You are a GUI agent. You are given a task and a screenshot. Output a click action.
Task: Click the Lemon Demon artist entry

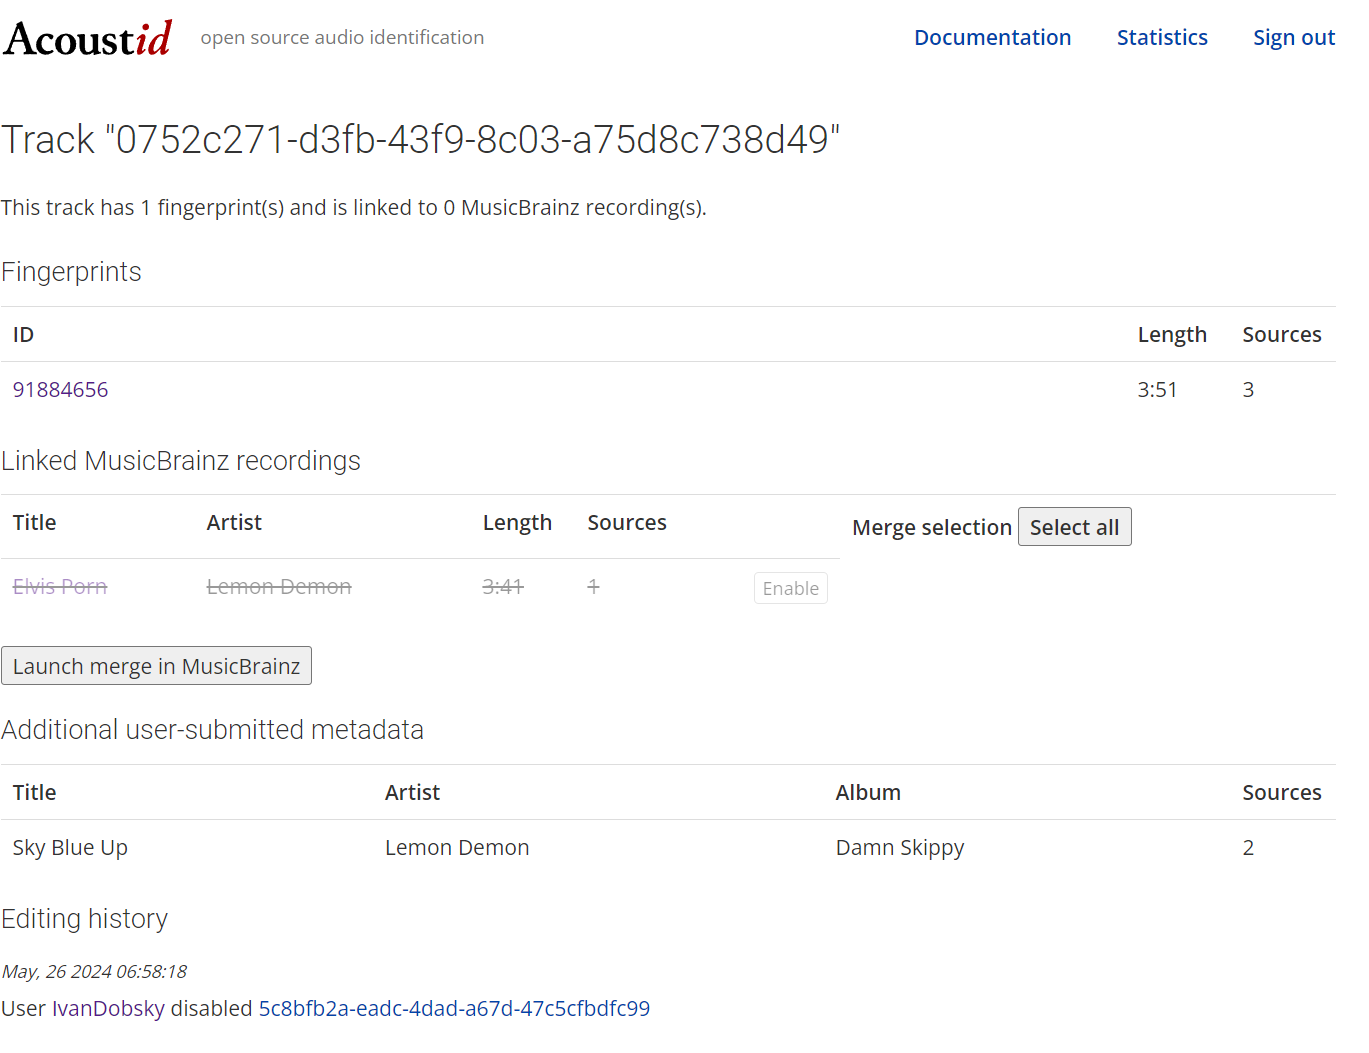point(278,586)
